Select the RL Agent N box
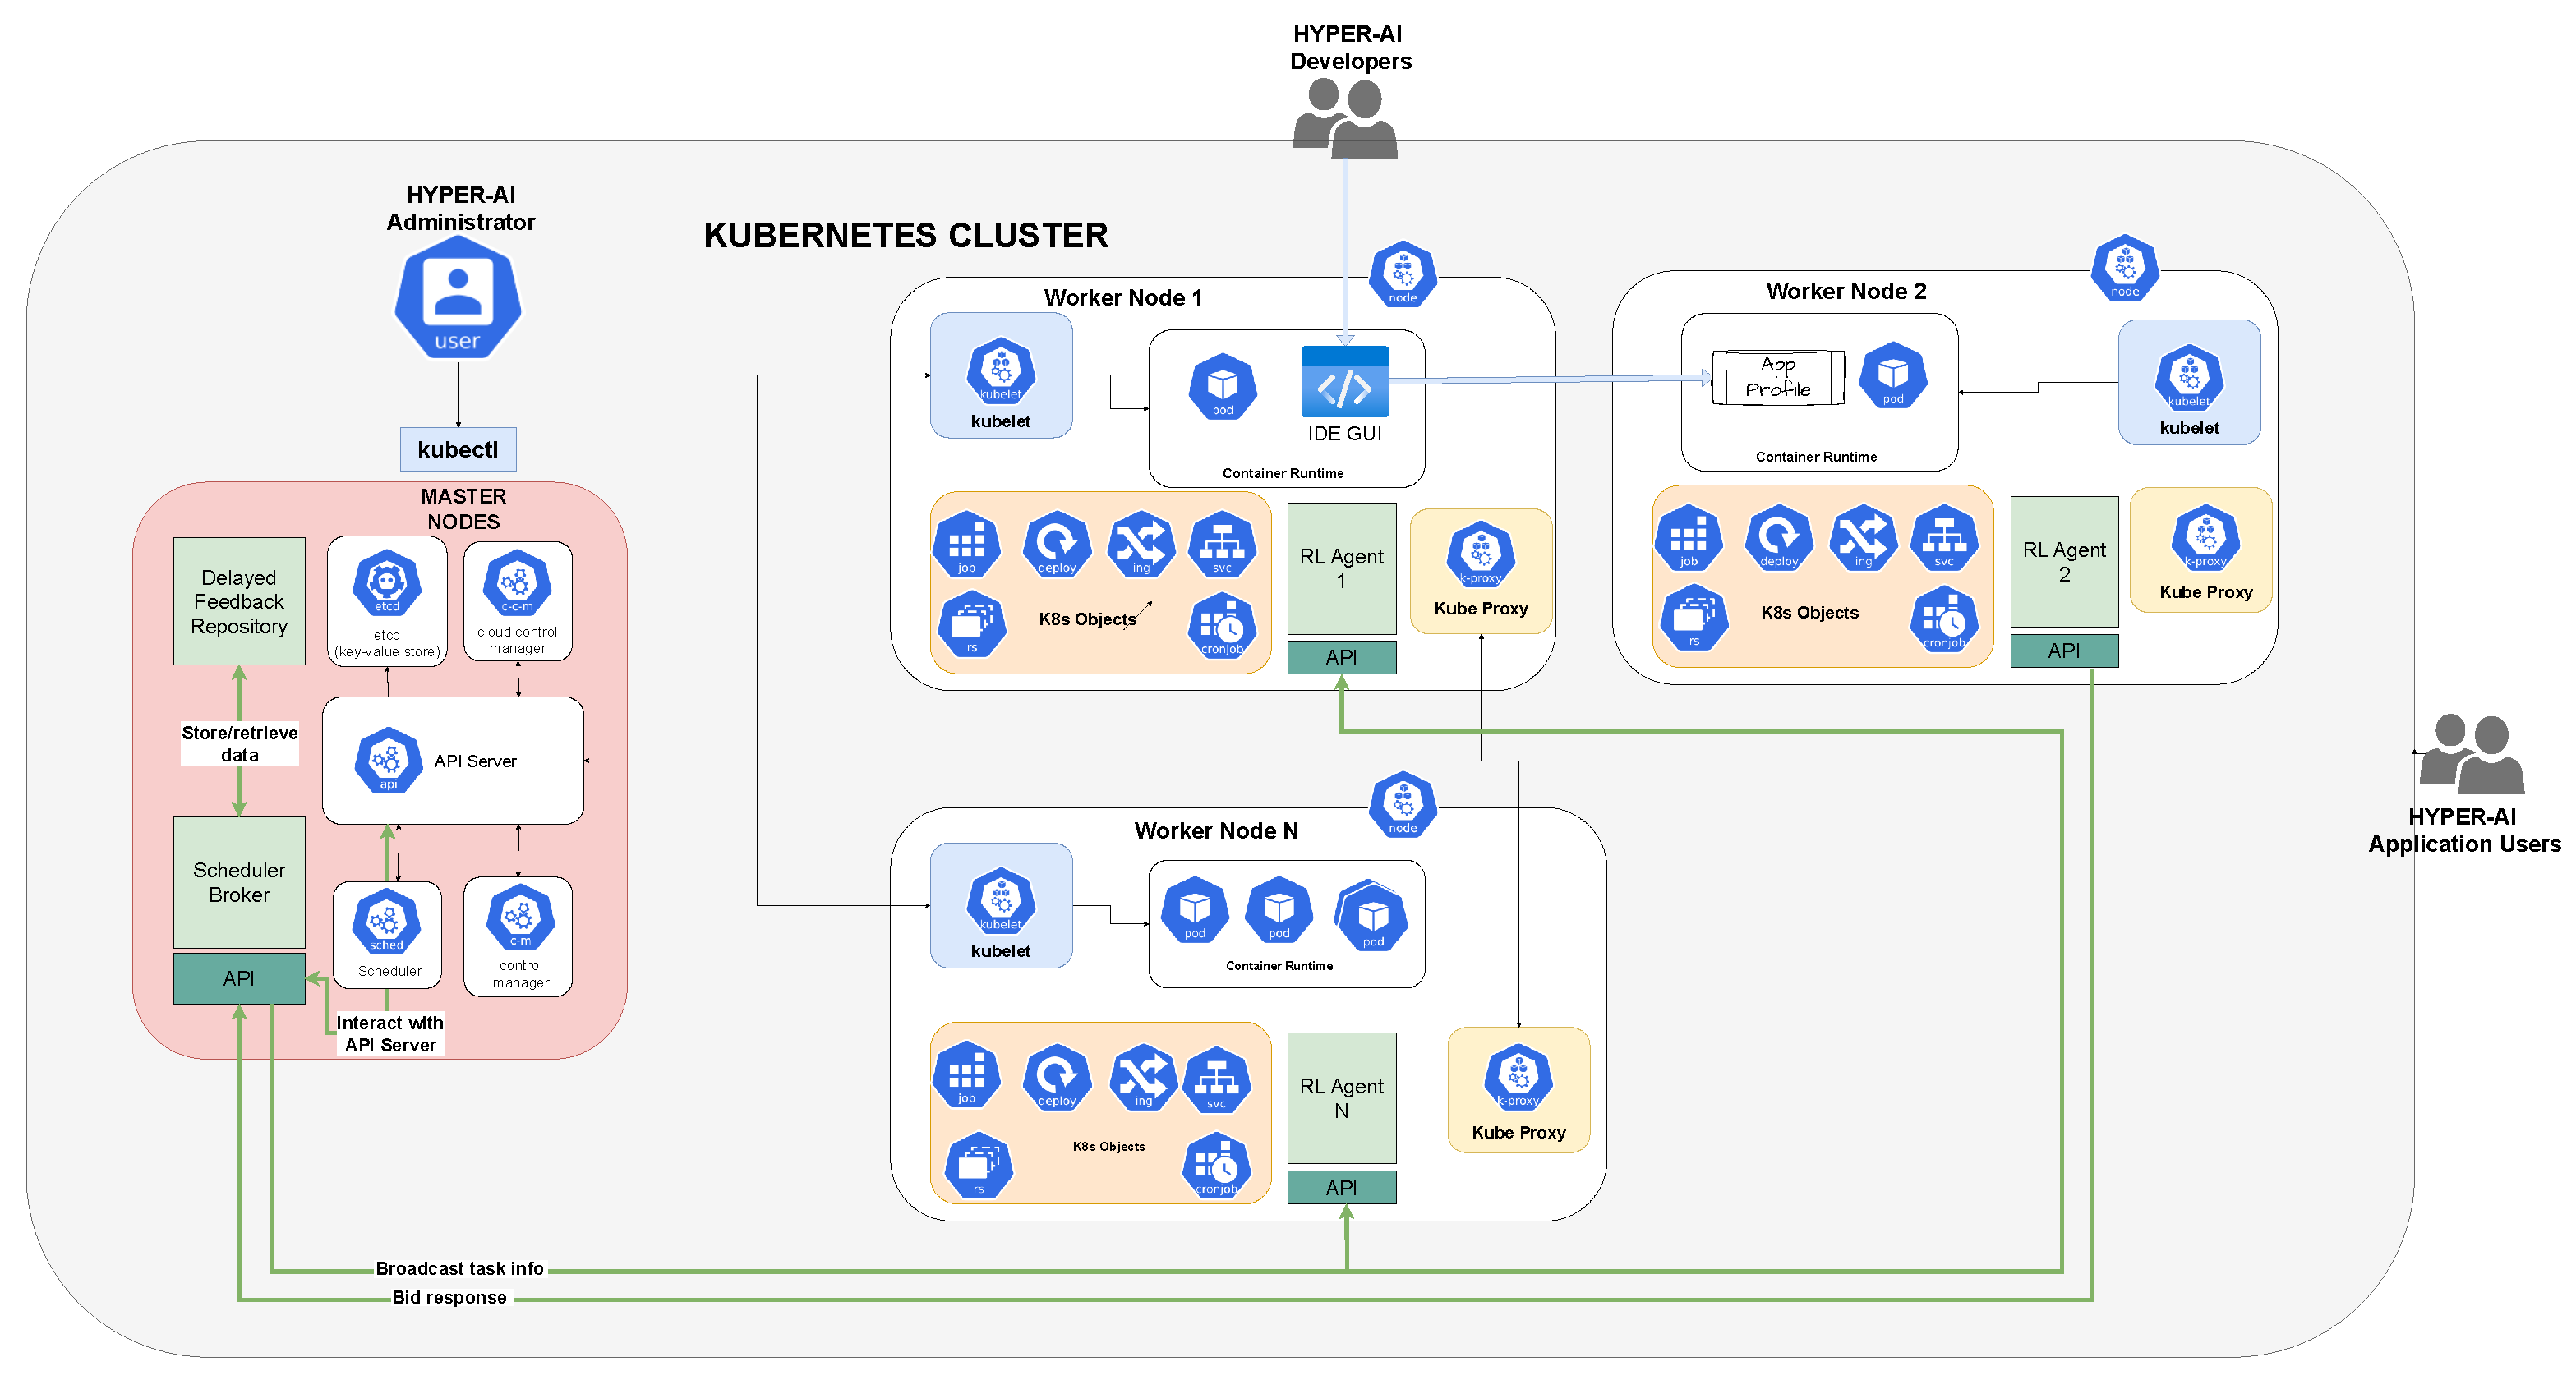2576x1380 pixels. coord(1341,1098)
